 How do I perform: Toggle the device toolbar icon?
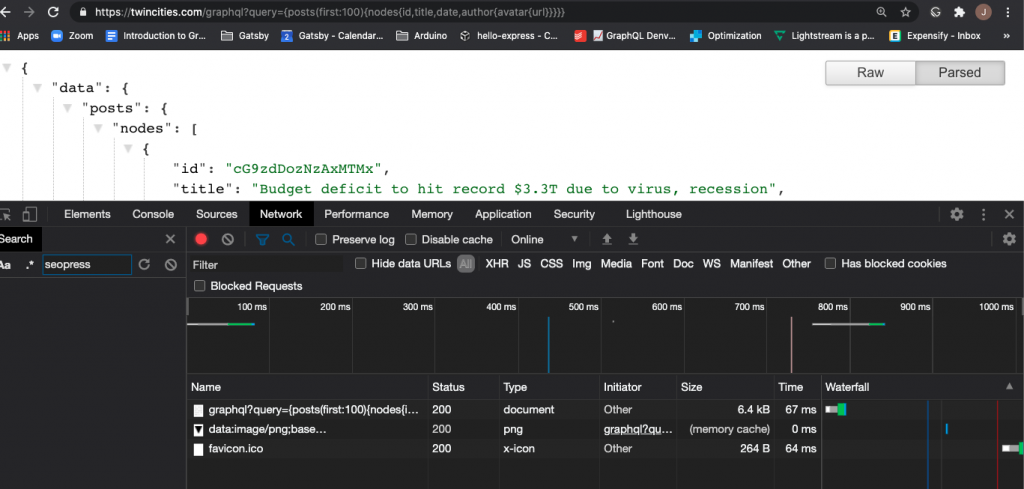(31, 214)
